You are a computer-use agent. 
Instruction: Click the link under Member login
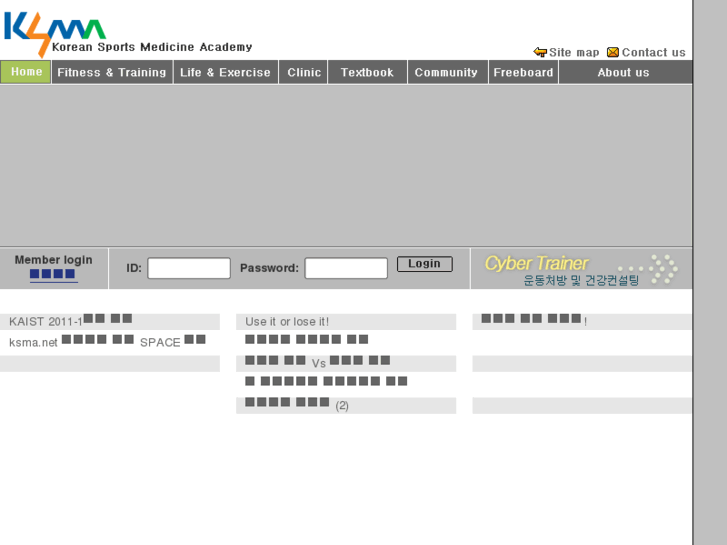click(x=53, y=274)
